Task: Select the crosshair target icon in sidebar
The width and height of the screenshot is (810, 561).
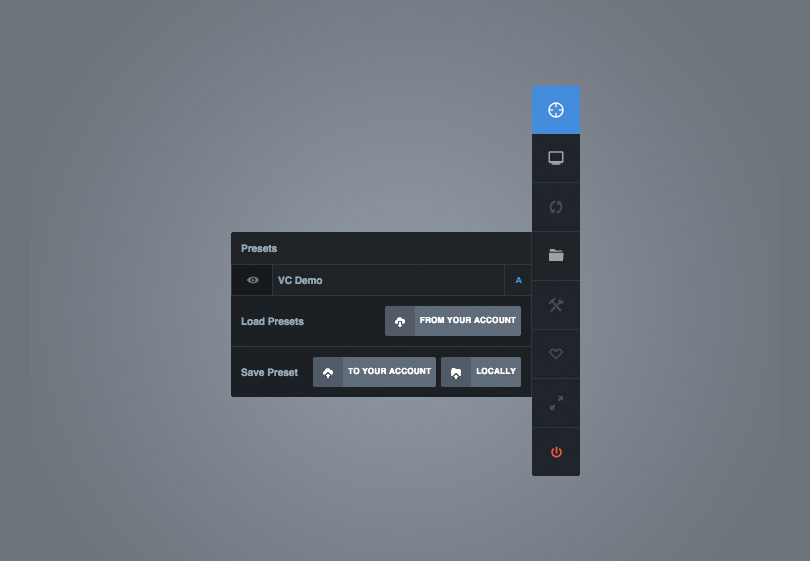Action: point(556,110)
